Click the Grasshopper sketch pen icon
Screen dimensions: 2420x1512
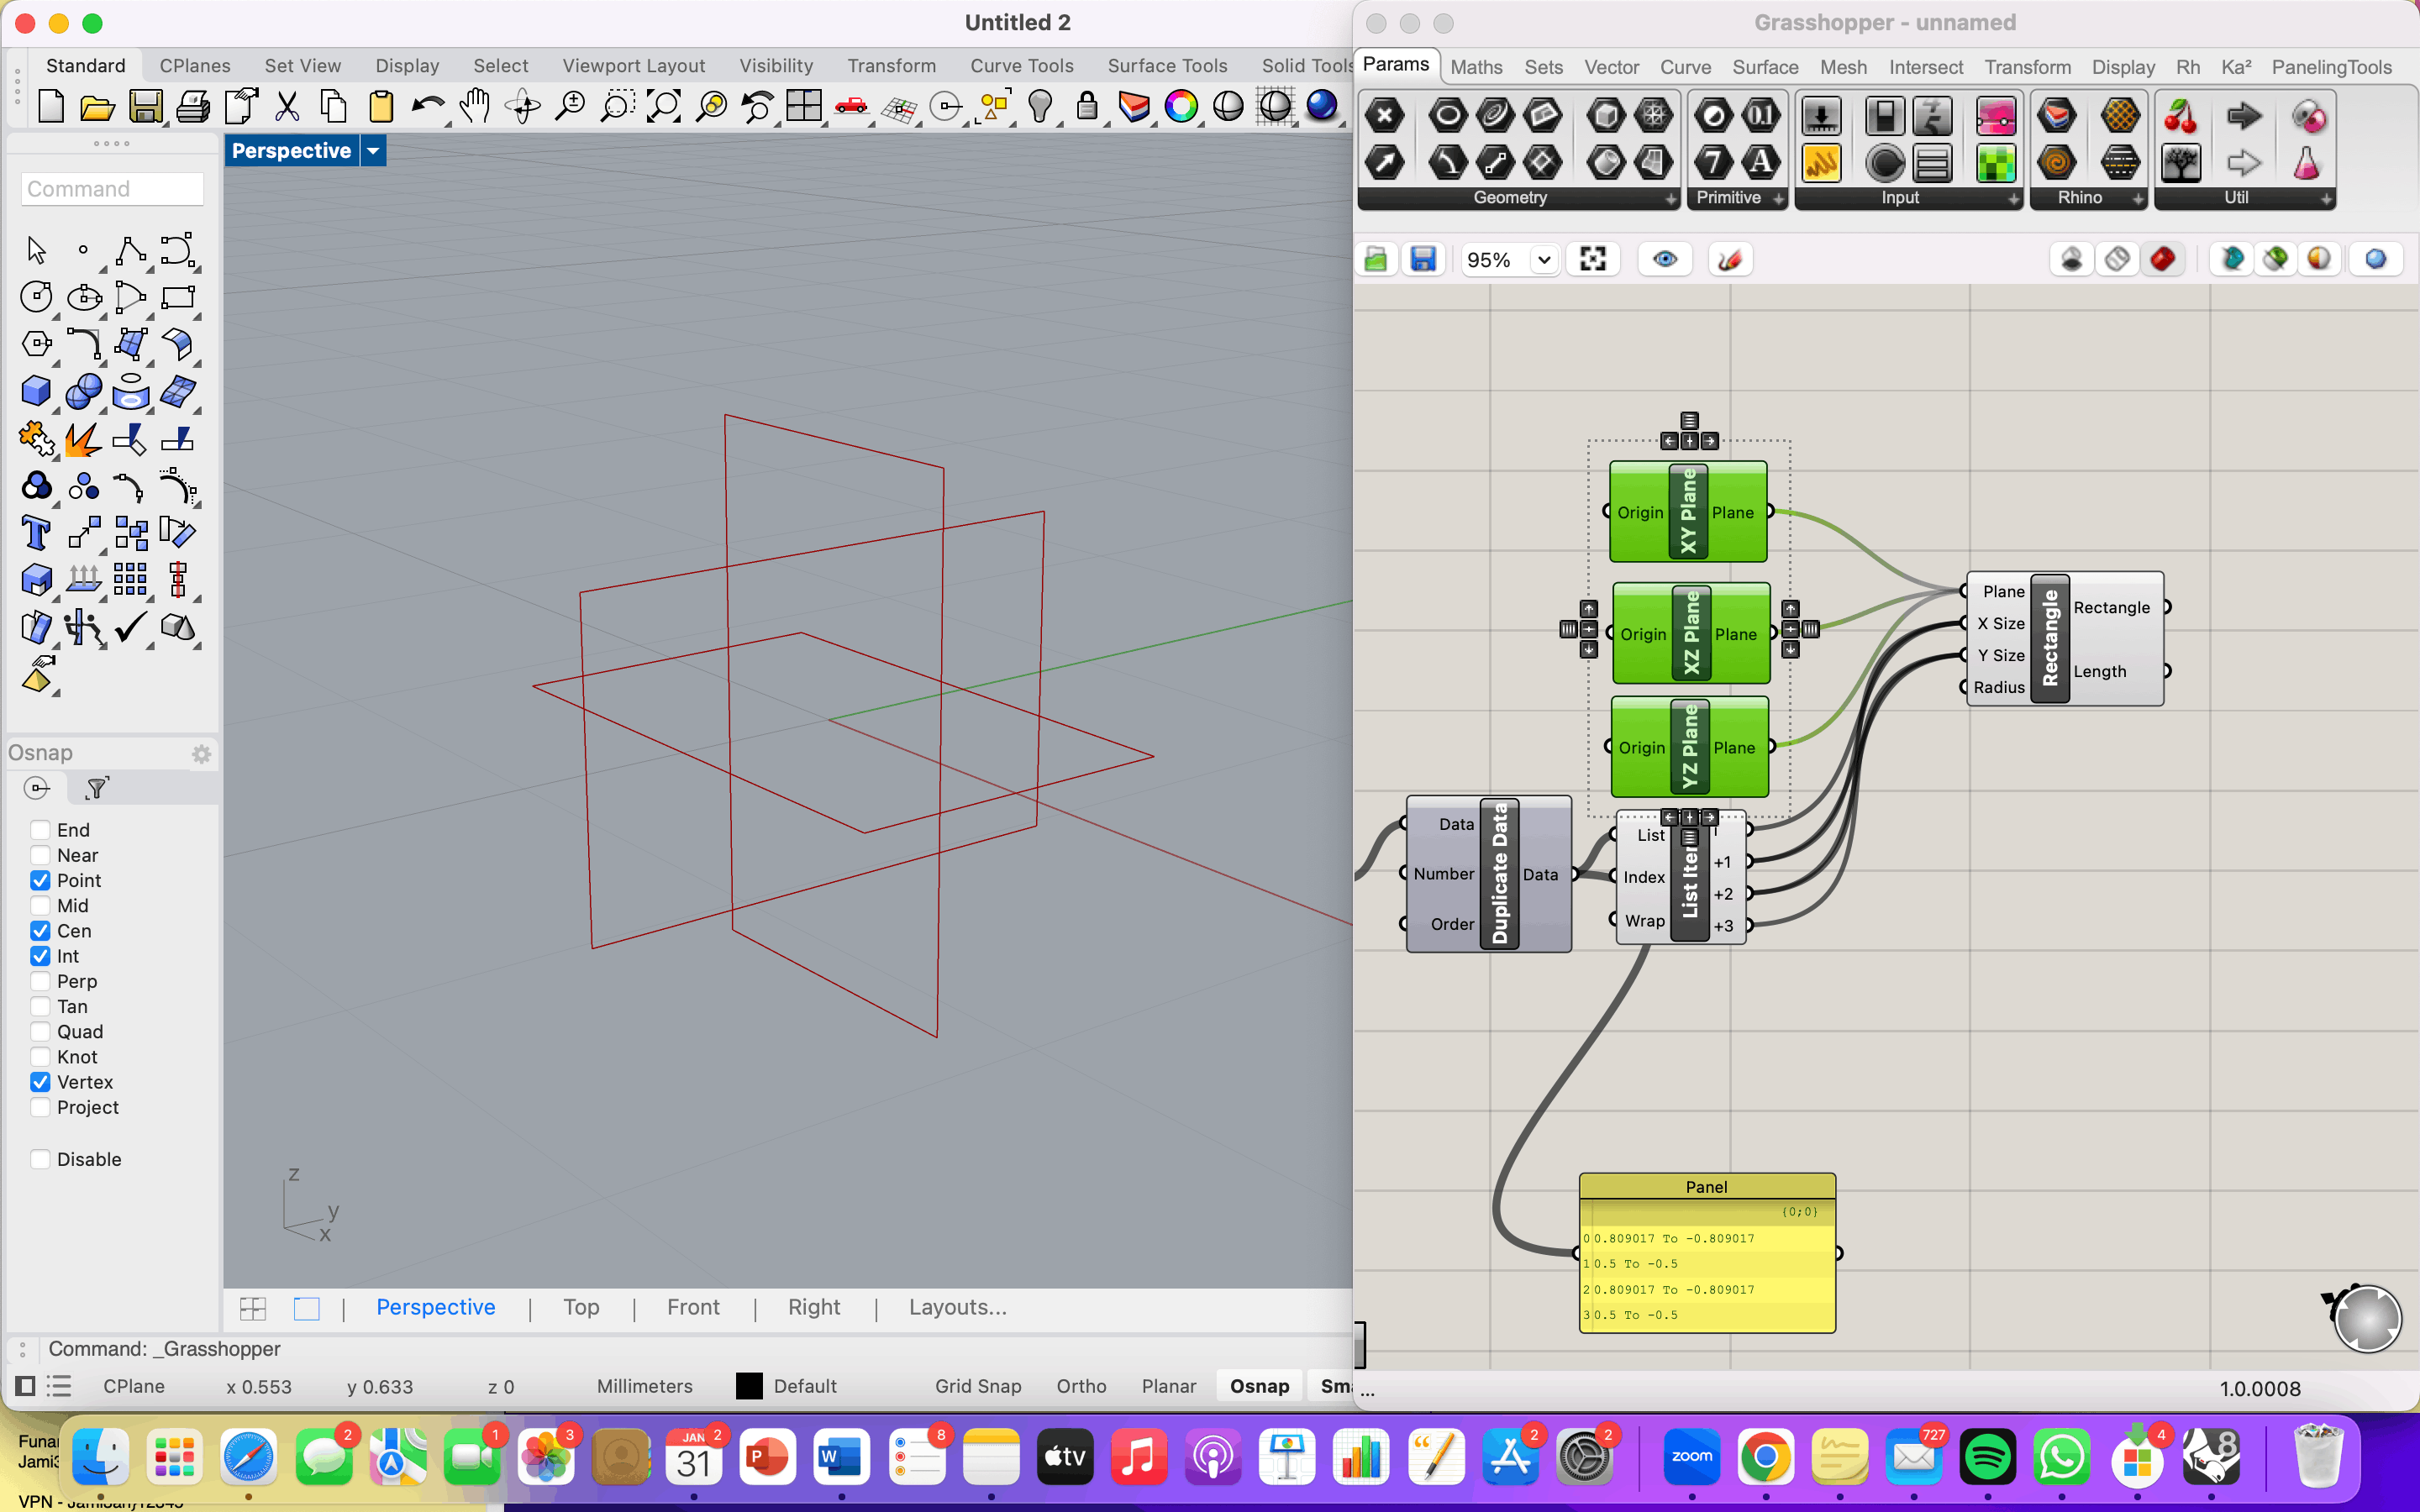(1729, 260)
